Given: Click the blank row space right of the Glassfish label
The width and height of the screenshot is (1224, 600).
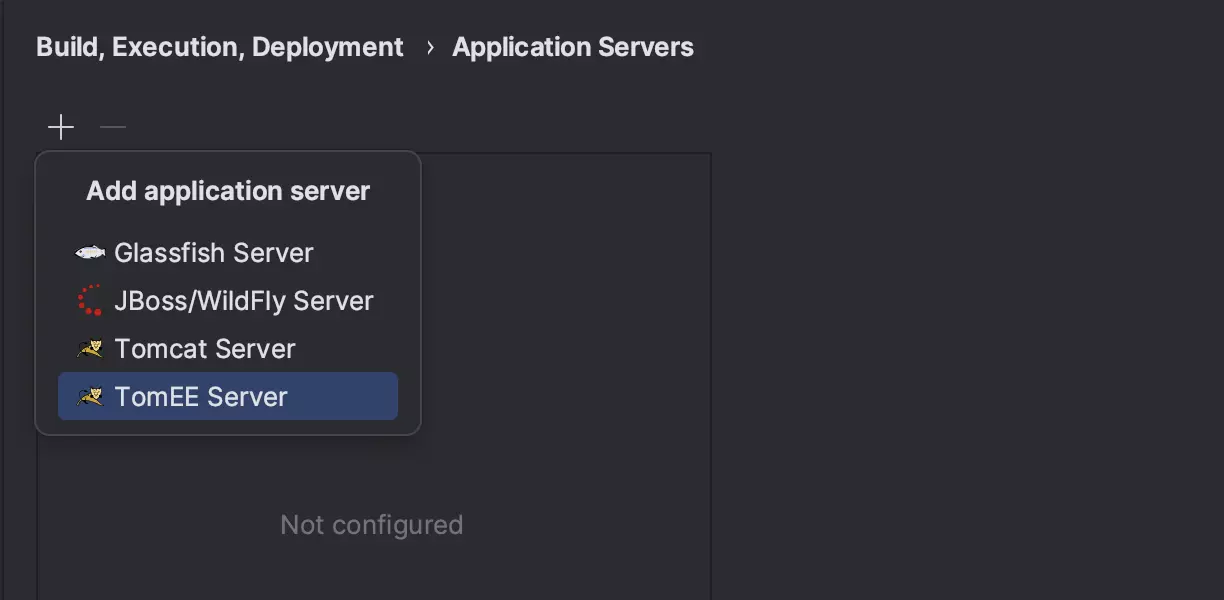Looking at the screenshot, I should click(x=360, y=253).
